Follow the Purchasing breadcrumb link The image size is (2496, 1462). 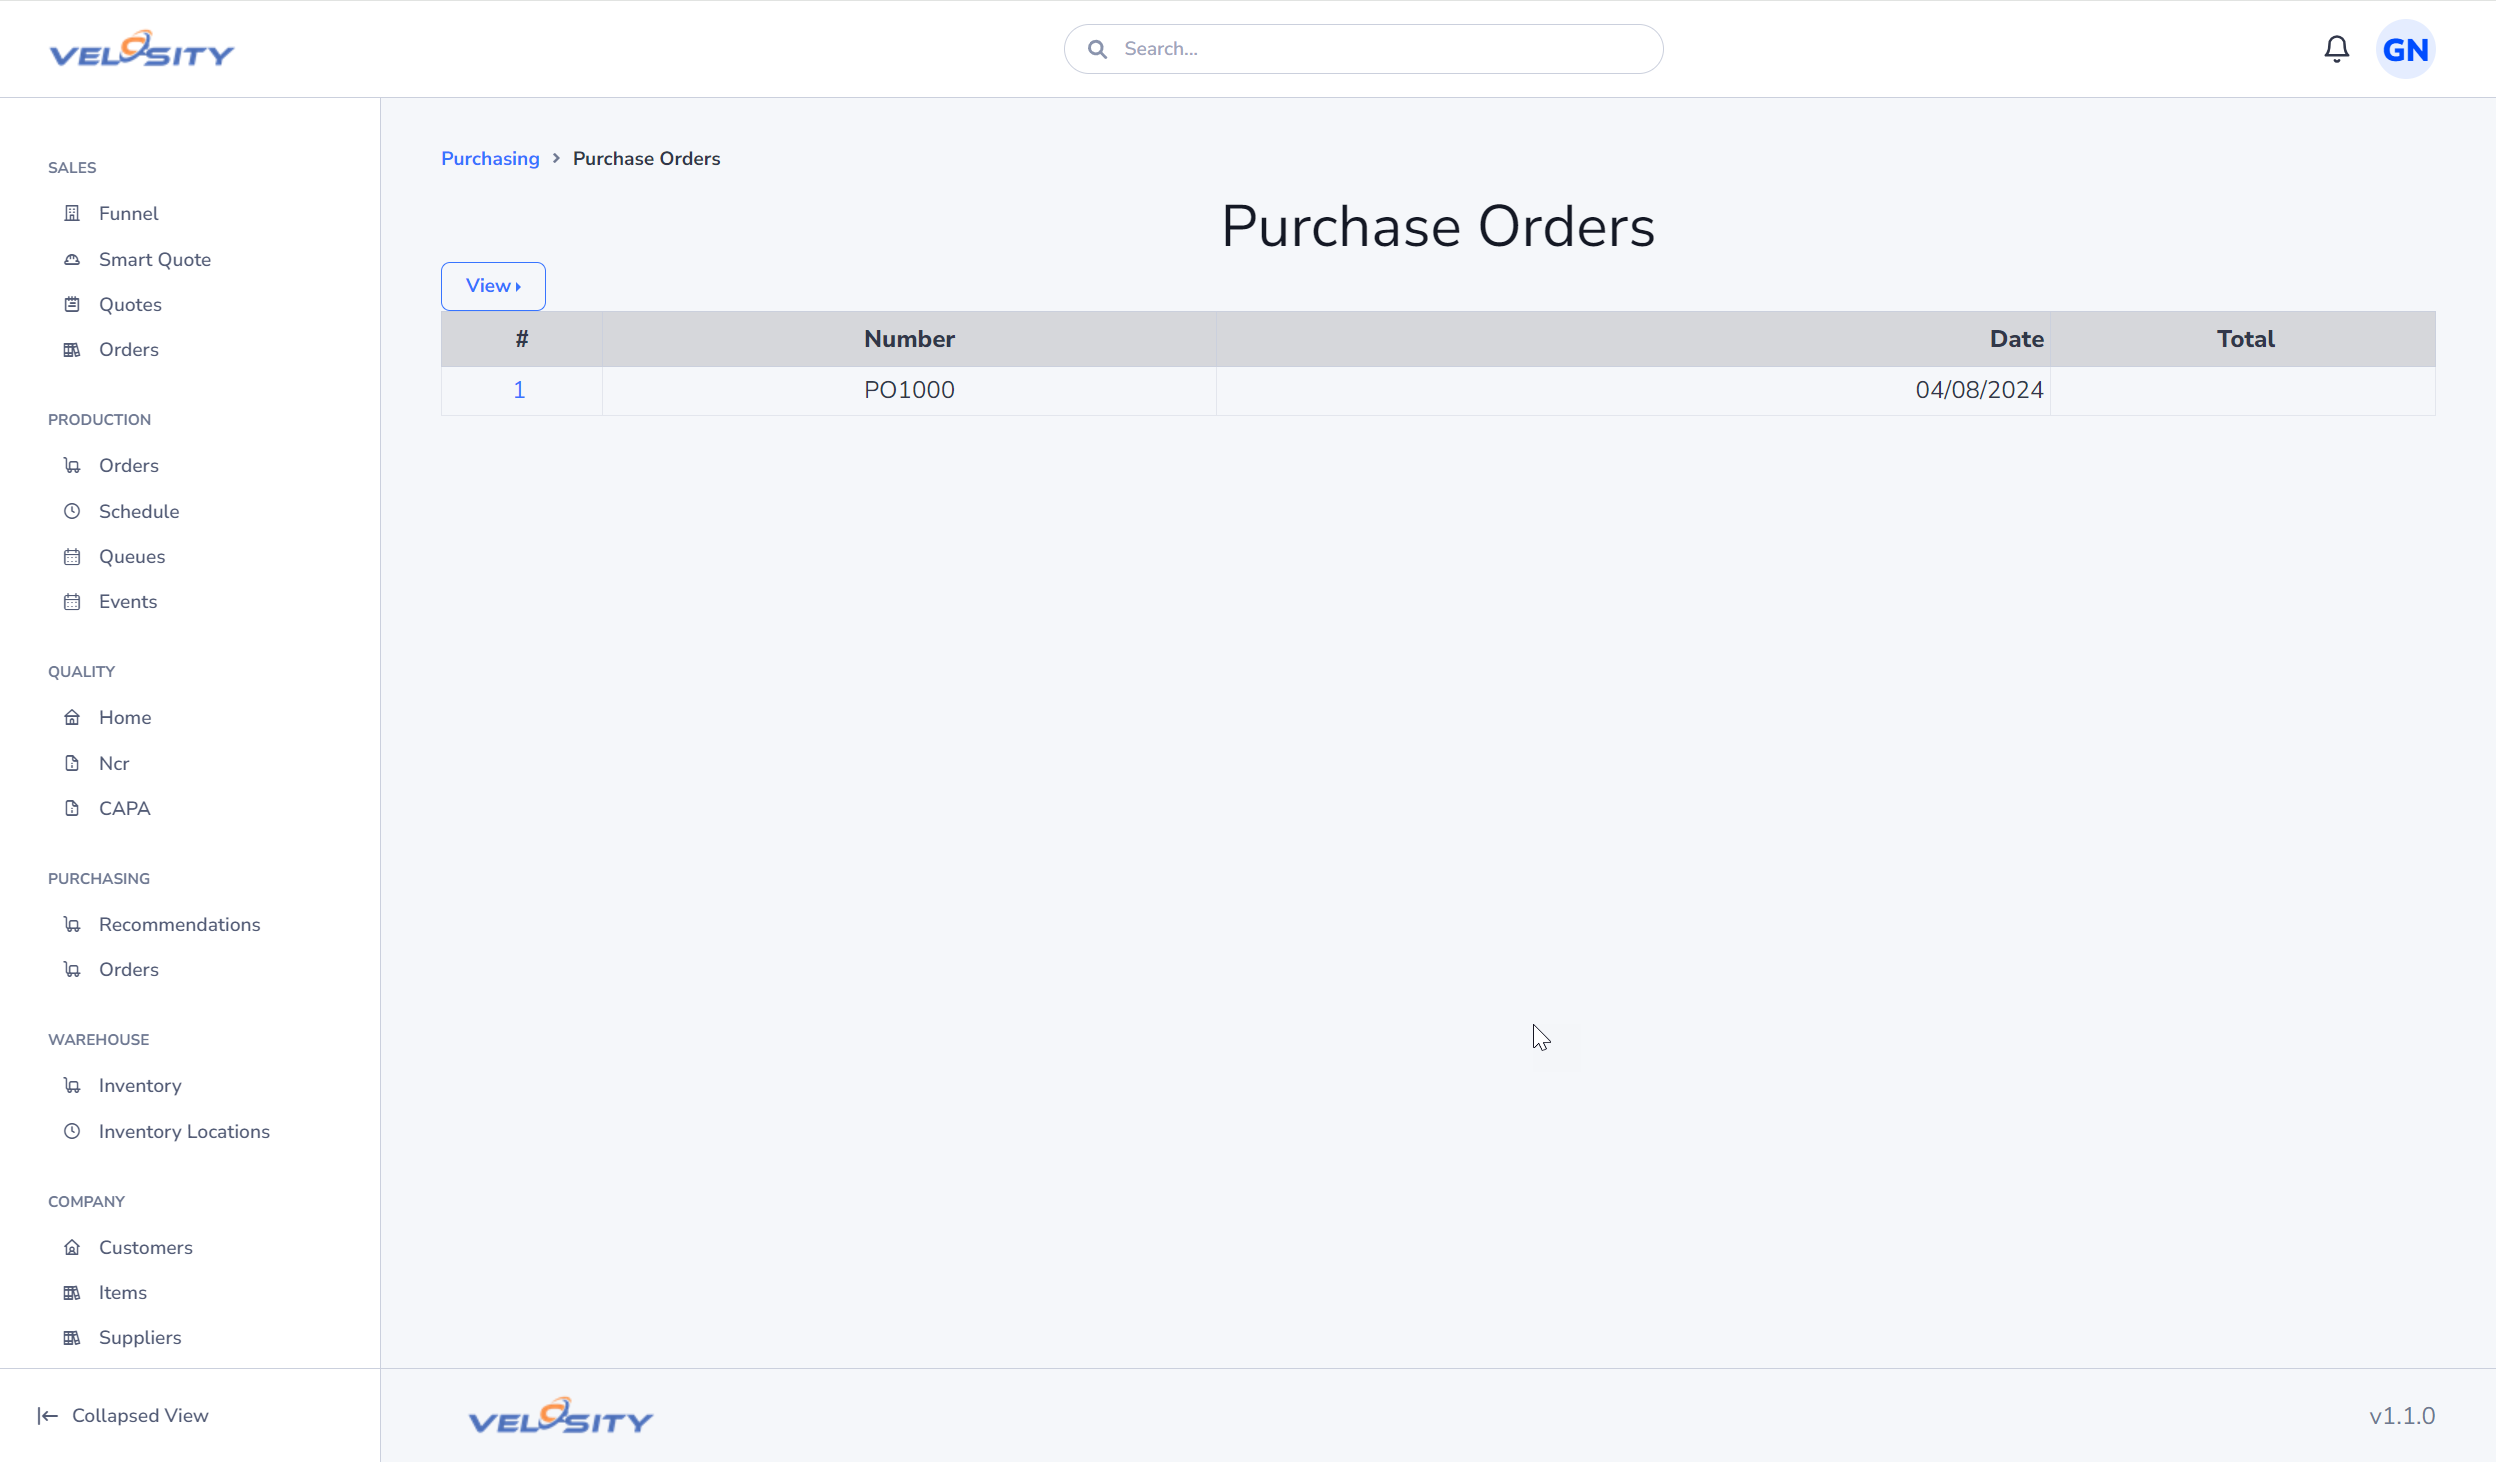(490, 158)
